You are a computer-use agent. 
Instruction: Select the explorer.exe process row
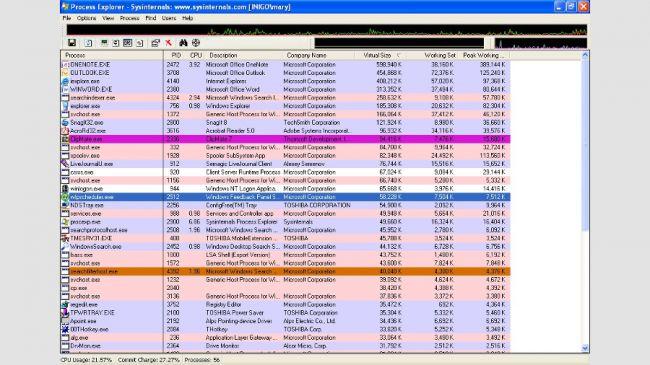pos(286,106)
